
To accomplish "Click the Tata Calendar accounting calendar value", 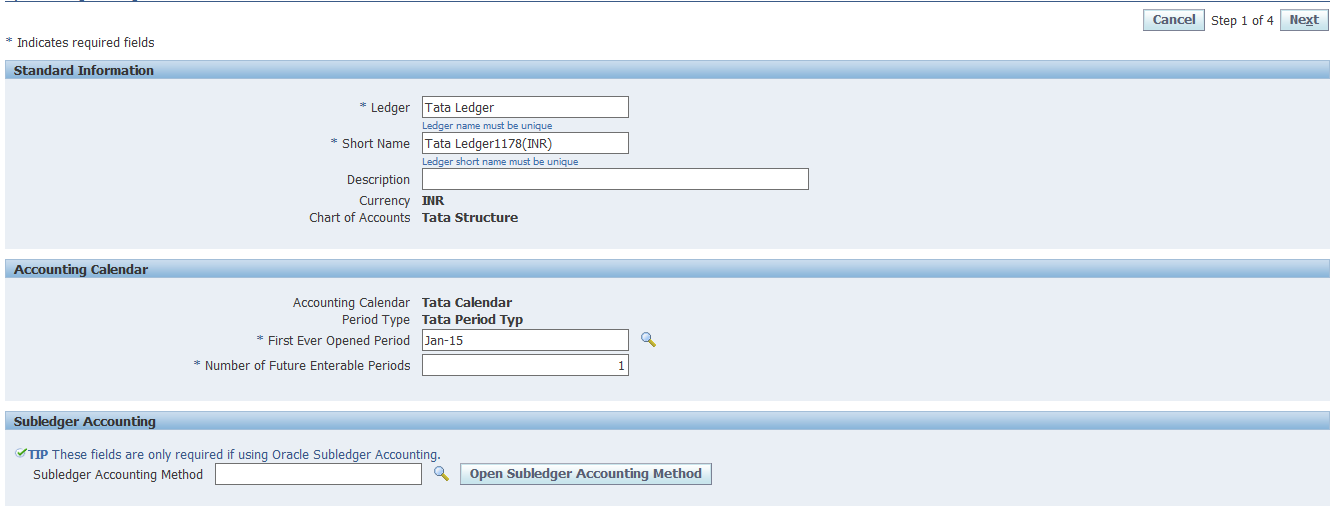I will 467,303.
